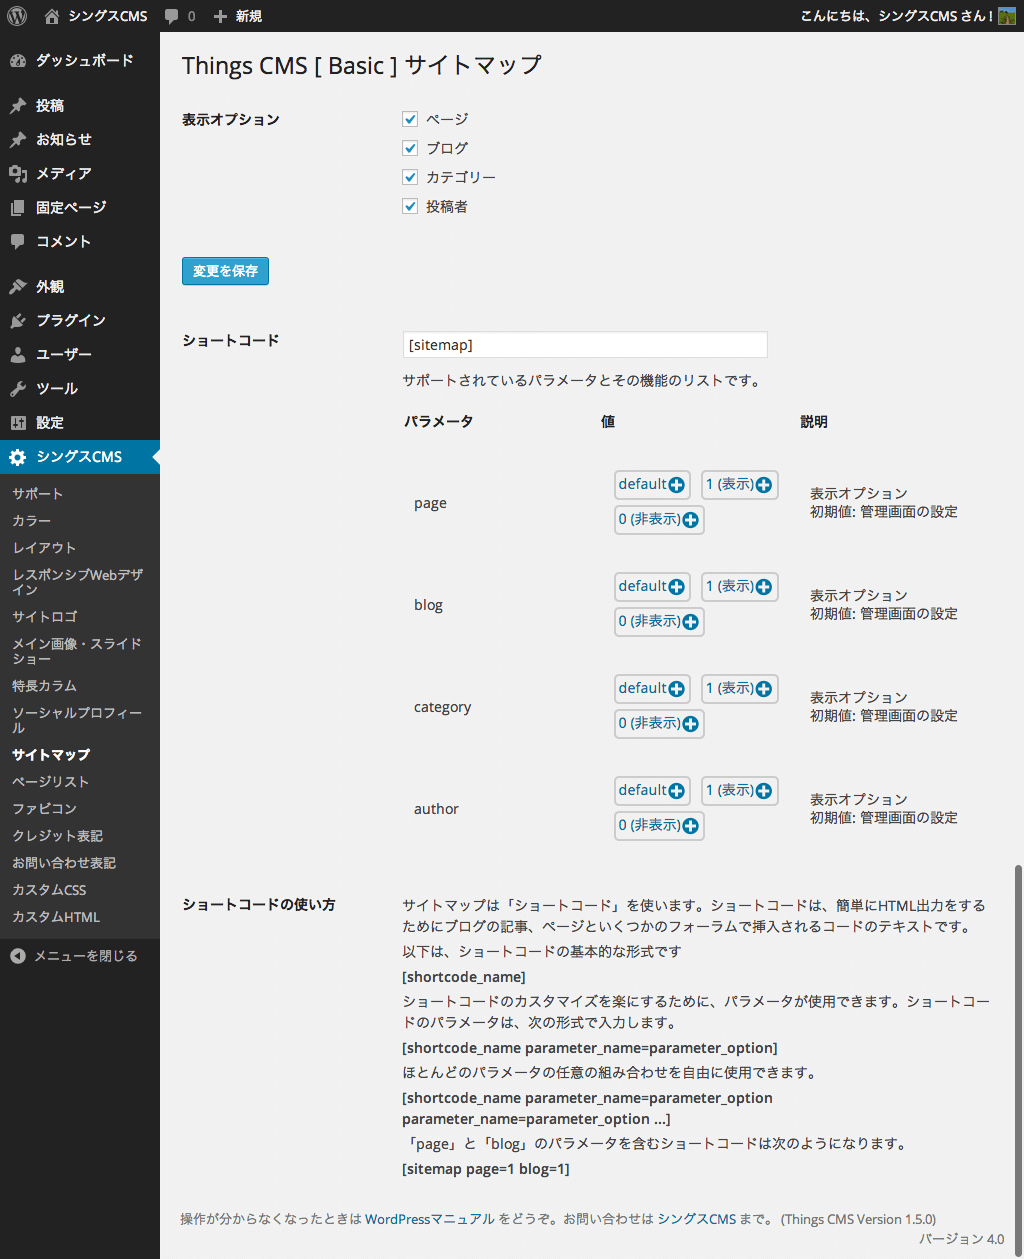Toggle the 投稿者 checkbox
The height and width of the screenshot is (1259, 1024).
pyautogui.click(x=410, y=206)
